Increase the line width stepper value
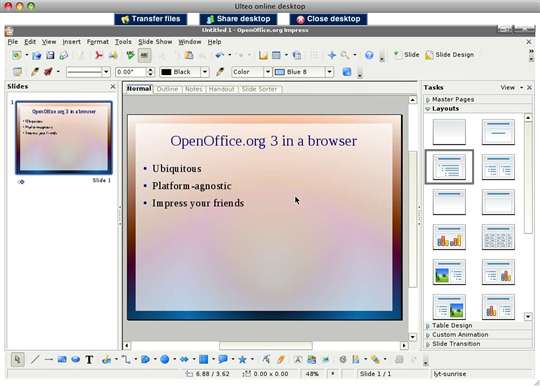This screenshot has width=540, height=386. 150,70
